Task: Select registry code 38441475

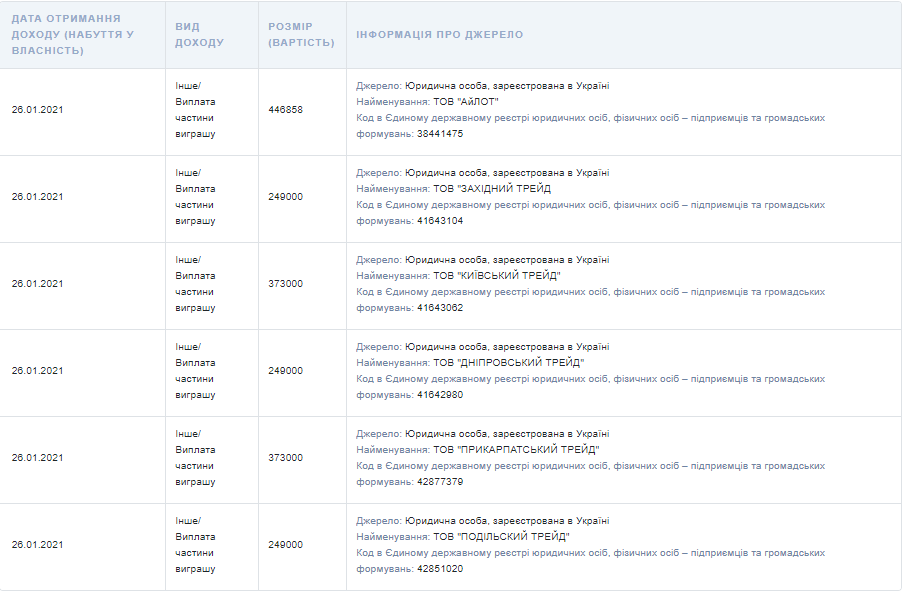Action: tap(440, 133)
